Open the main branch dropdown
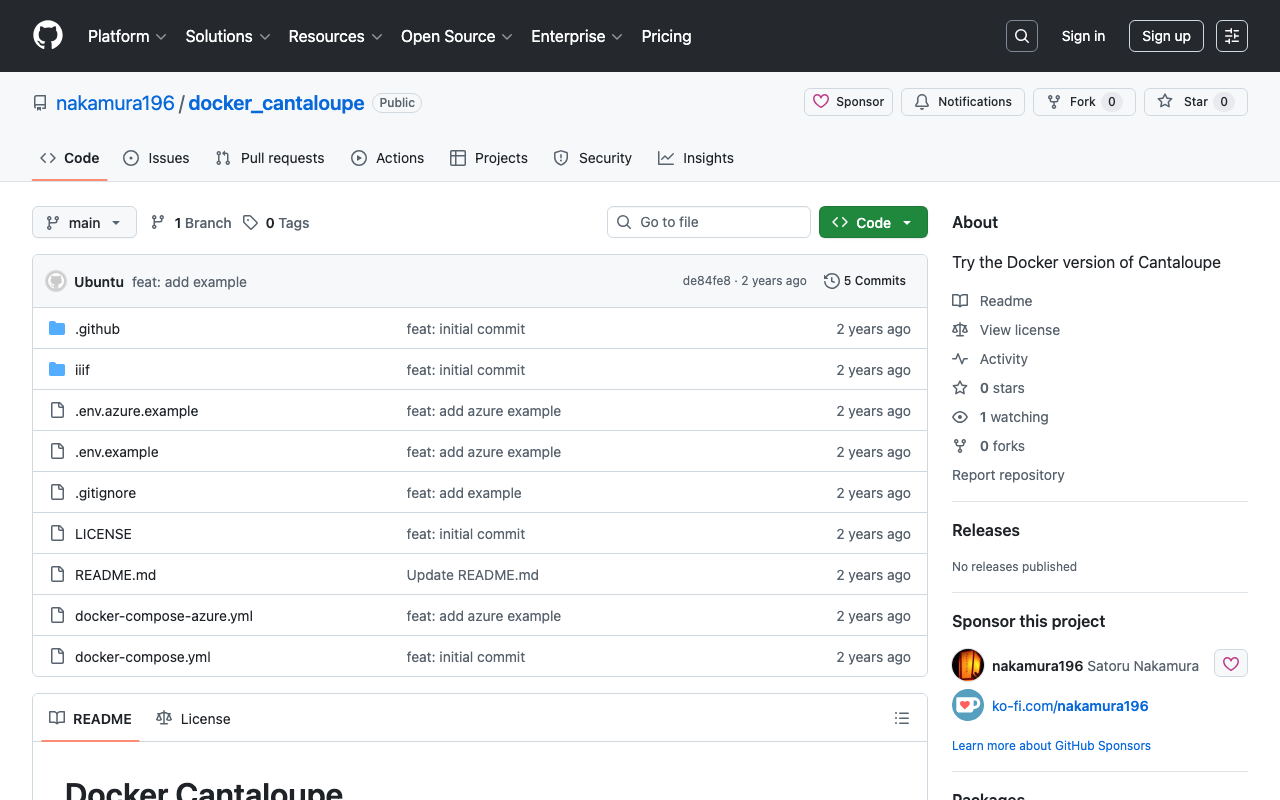Image resolution: width=1280 pixels, height=800 pixels. point(84,222)
